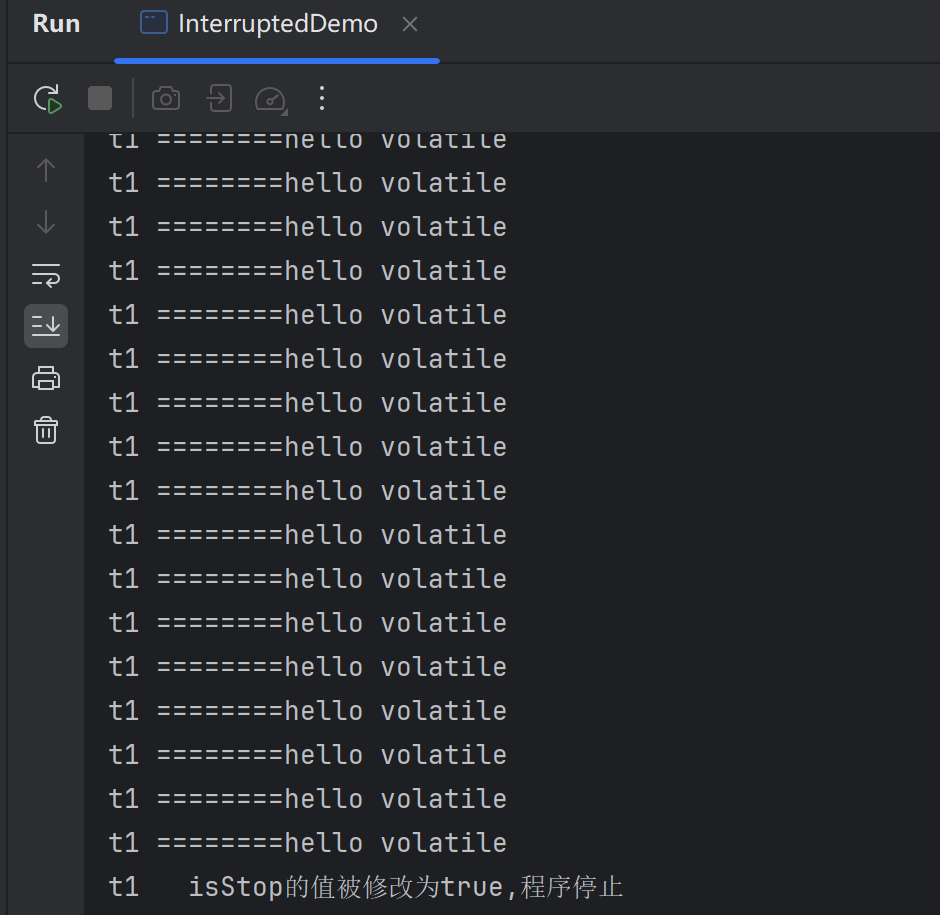Click the final line with isStop的值被修改为true
This screenshot has width=940, height=915.
click(x=366, y=887)
